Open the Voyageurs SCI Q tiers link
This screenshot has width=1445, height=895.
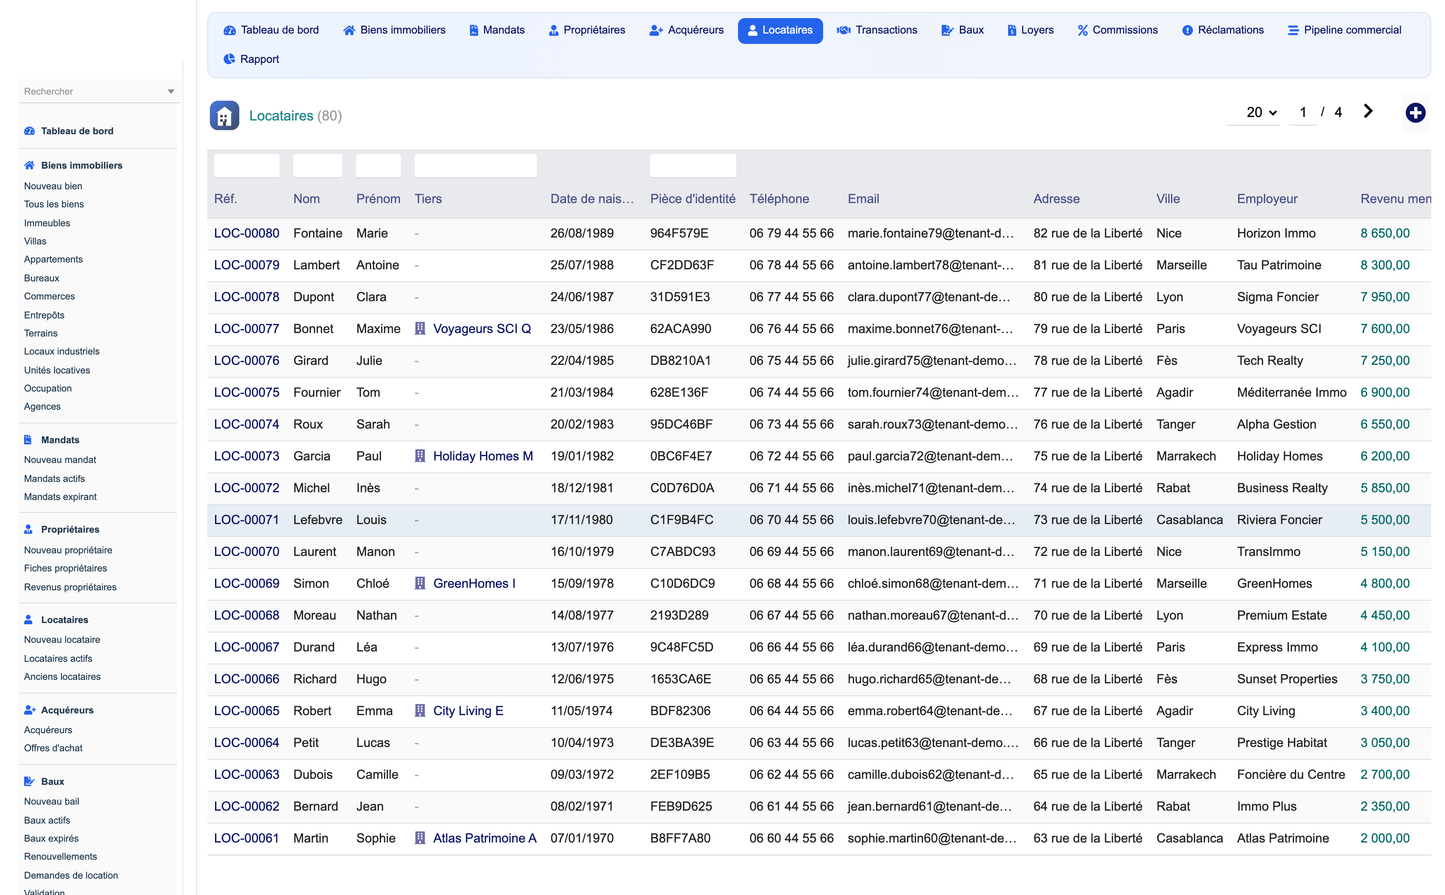(482, 329)
